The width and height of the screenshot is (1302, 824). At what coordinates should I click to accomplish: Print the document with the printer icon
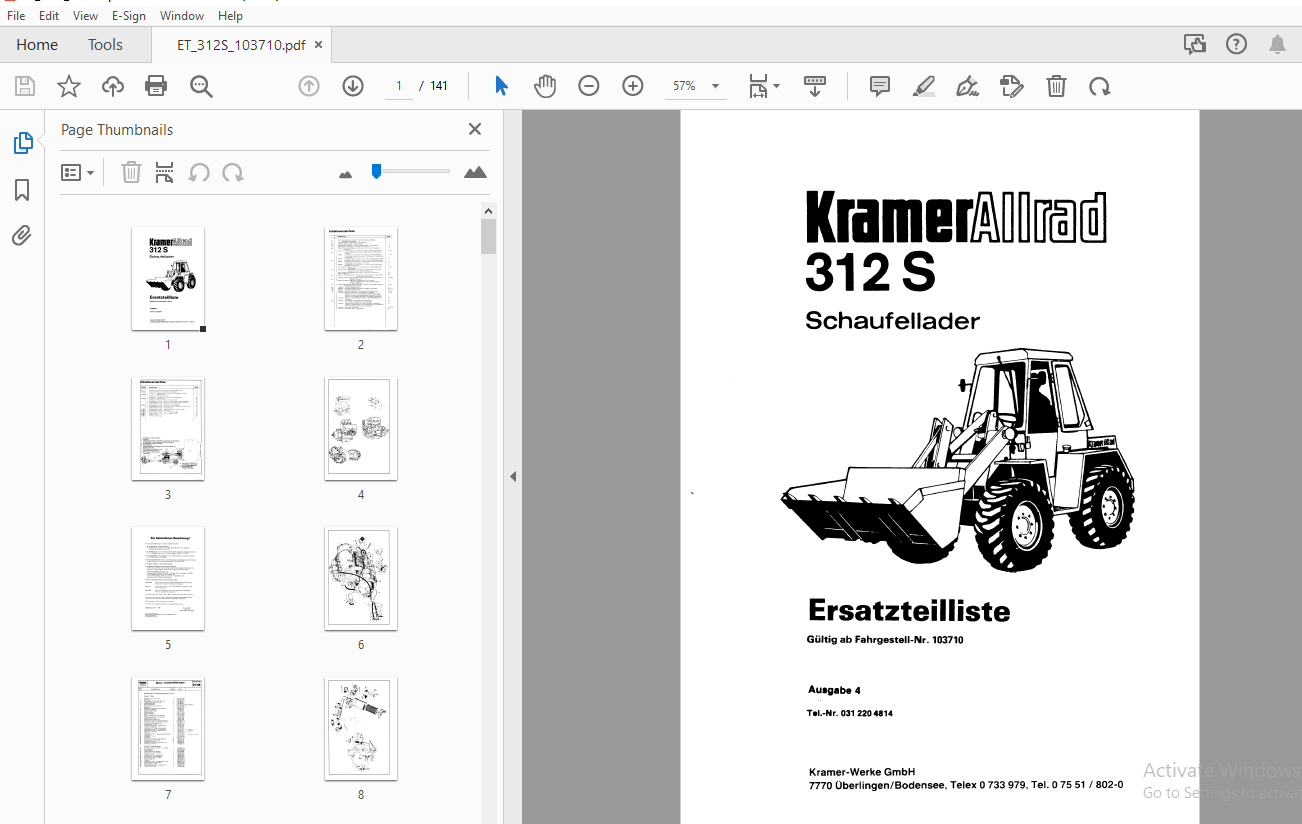(156, 86)
